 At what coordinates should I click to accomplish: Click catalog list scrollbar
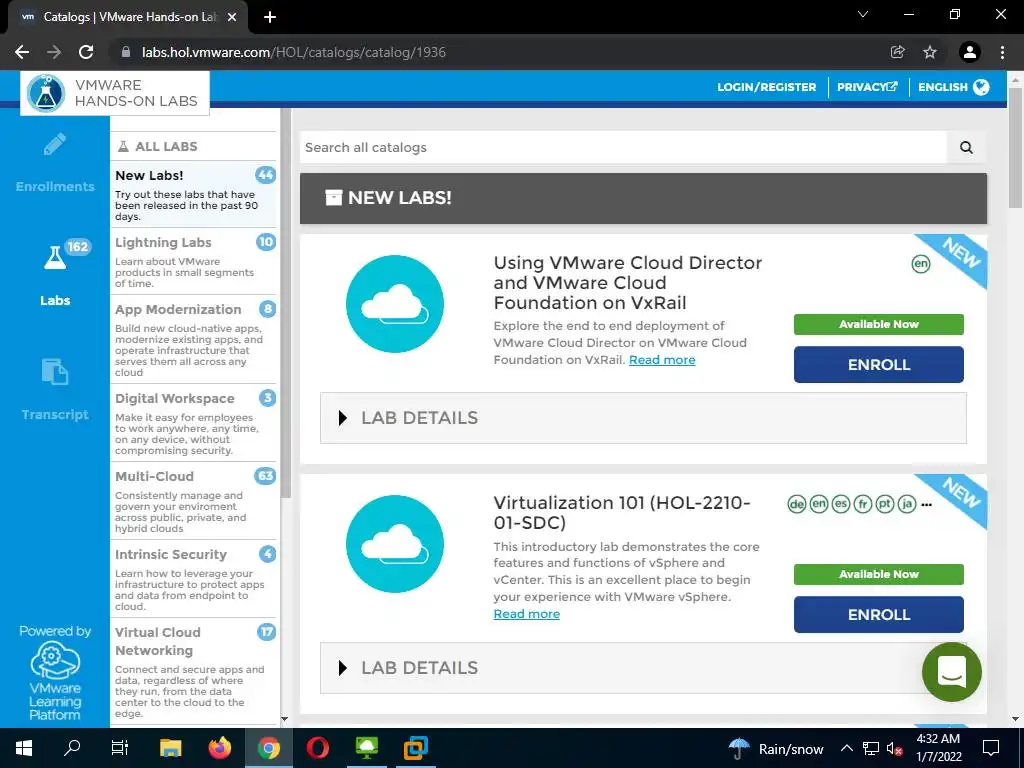(285, 303)
